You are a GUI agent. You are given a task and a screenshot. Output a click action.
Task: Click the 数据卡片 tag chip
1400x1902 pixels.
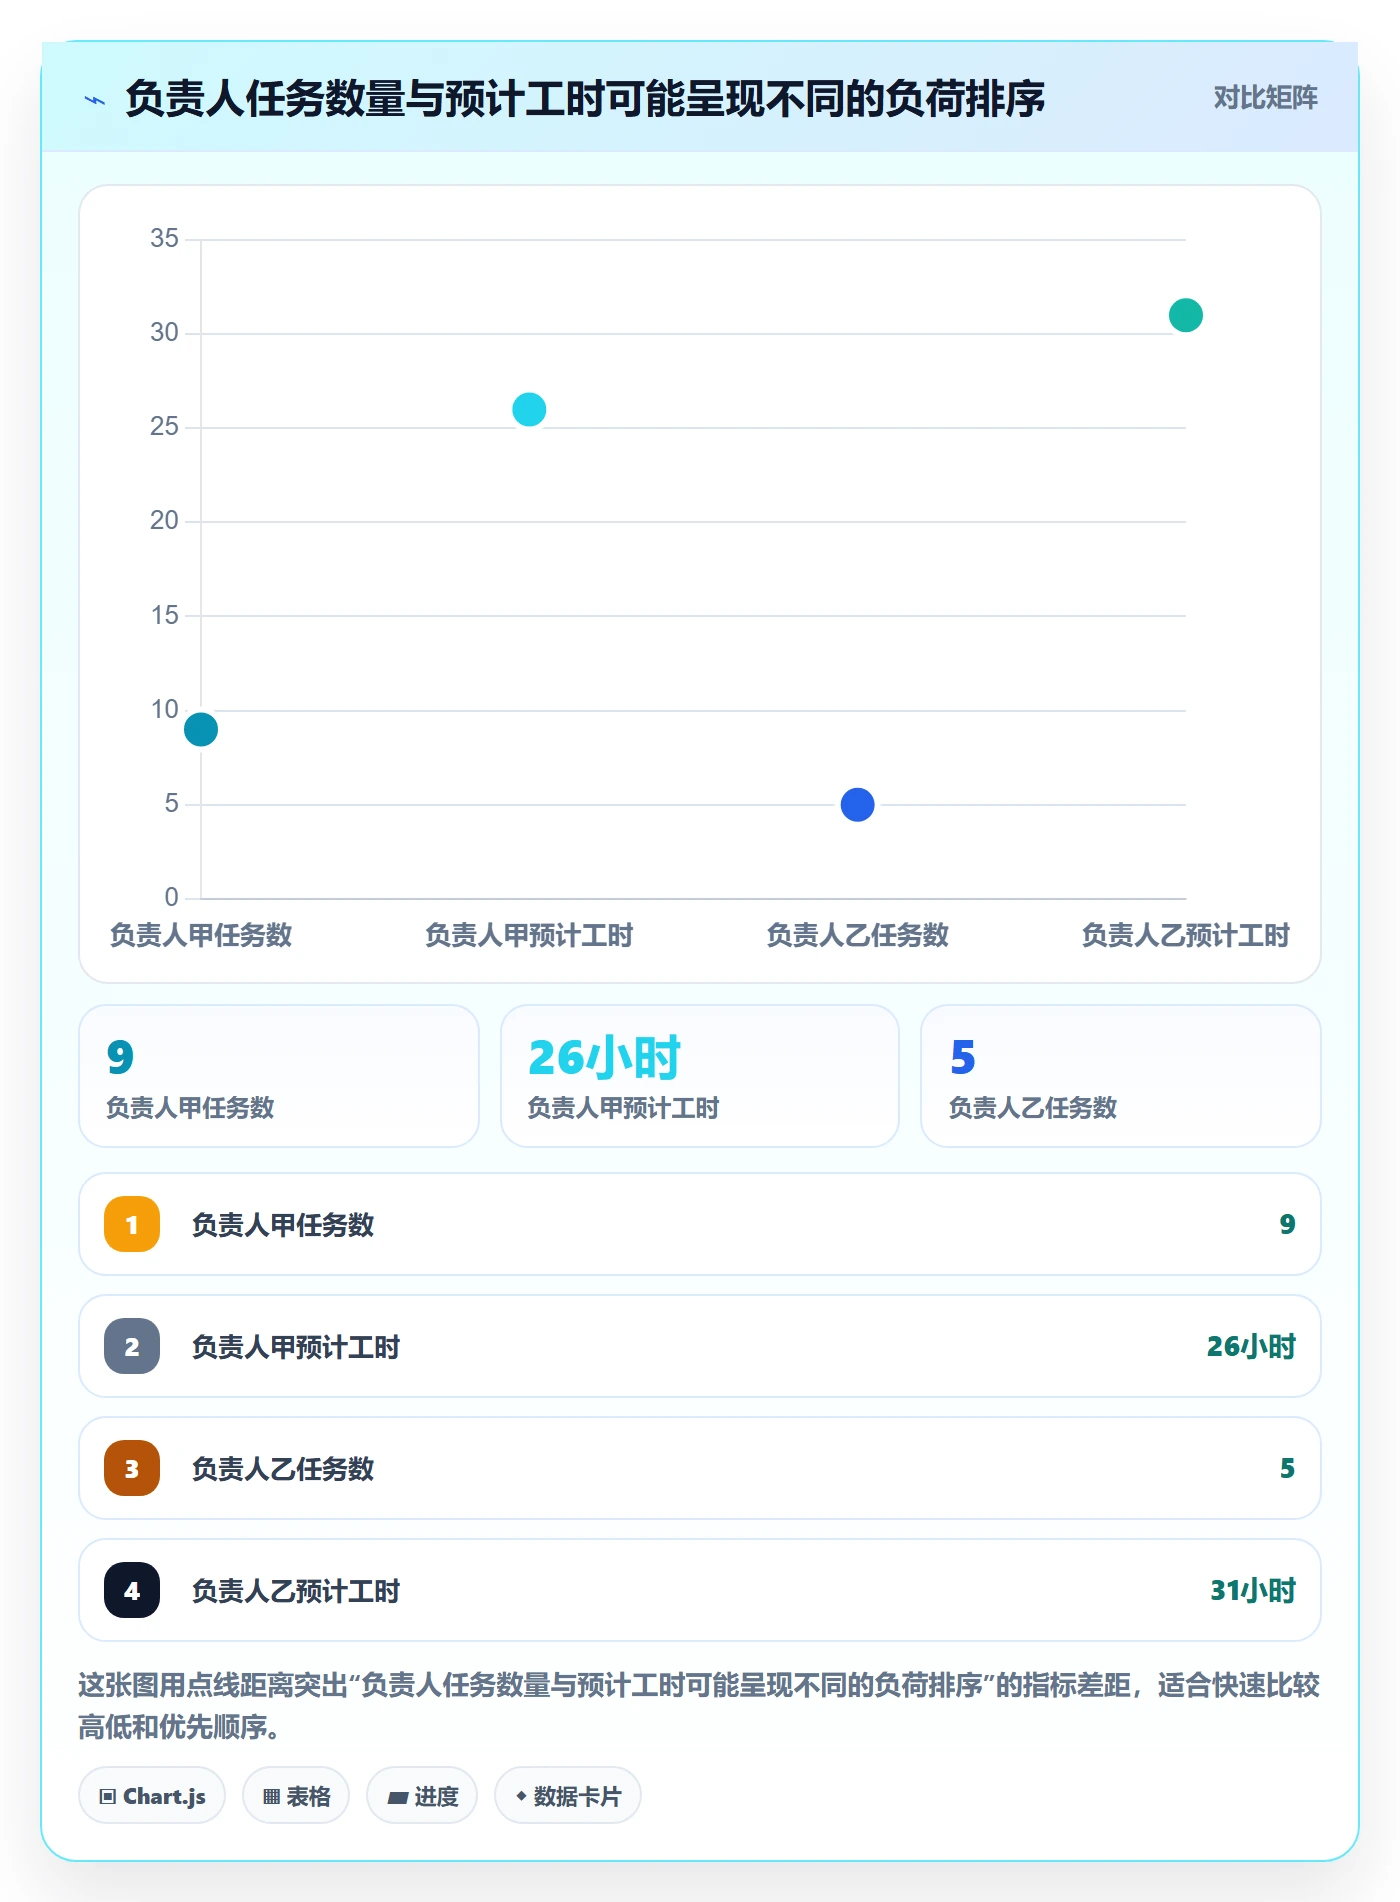pyautogui.click(x=568, y=1796)
